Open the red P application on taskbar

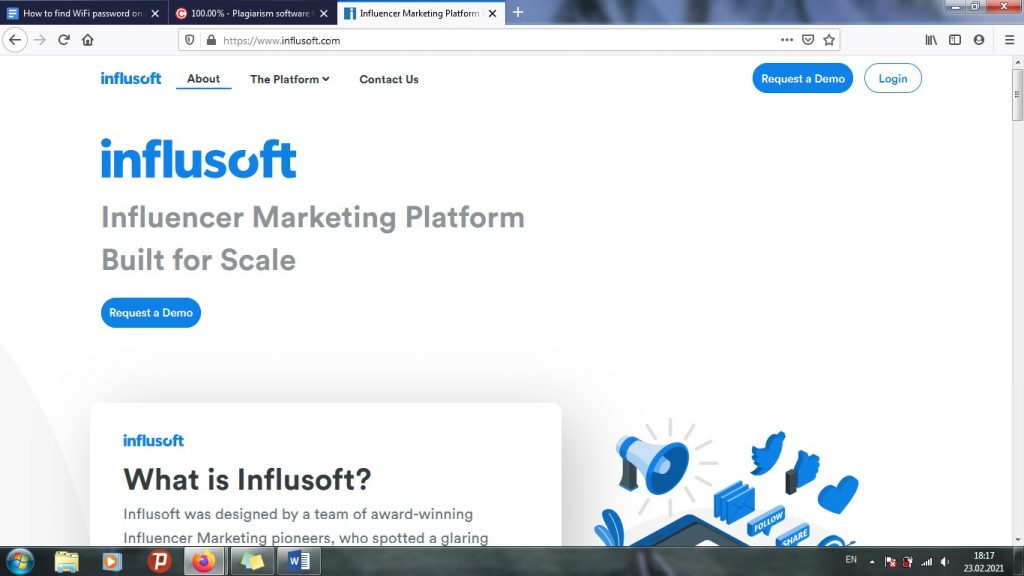(159, 562)
